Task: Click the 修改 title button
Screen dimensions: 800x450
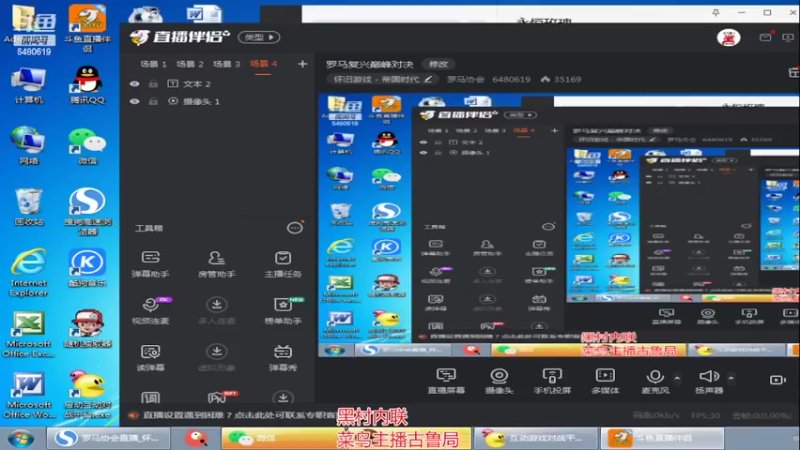Action: pos(438,64)
